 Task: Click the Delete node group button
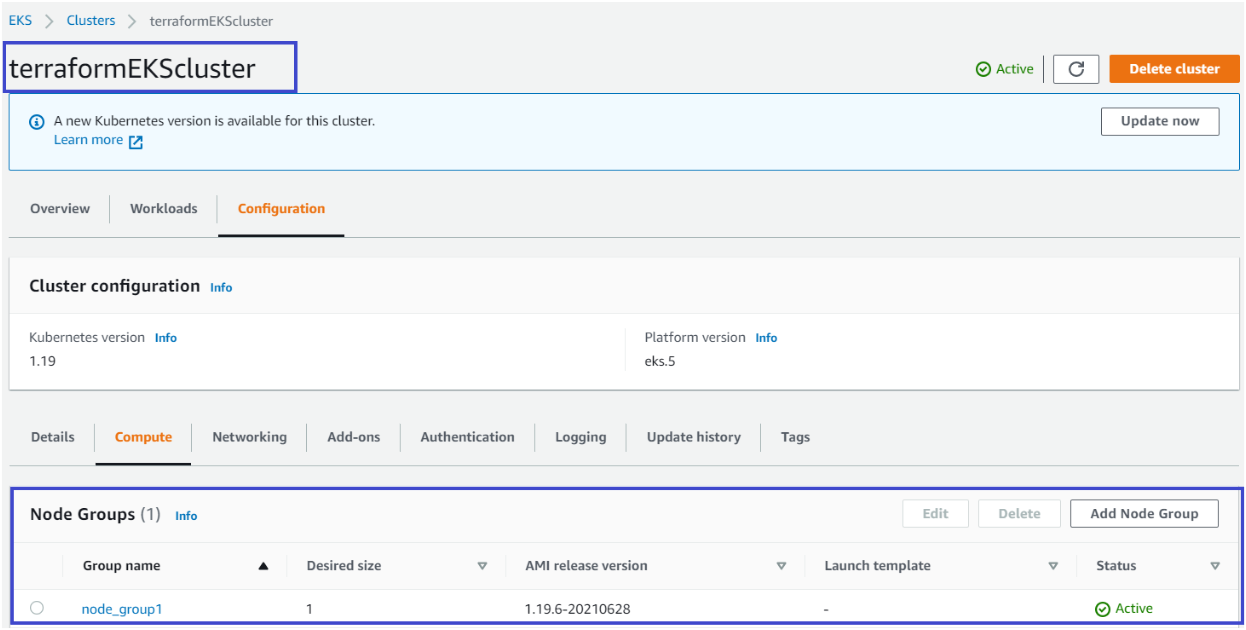click(1019, 514)
